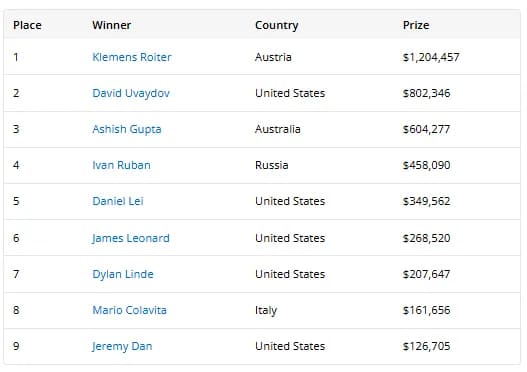The width and height of the screenshot is (527, 372).
Task: Click the Ashish Gupta link
Action: tap(127, 129)
